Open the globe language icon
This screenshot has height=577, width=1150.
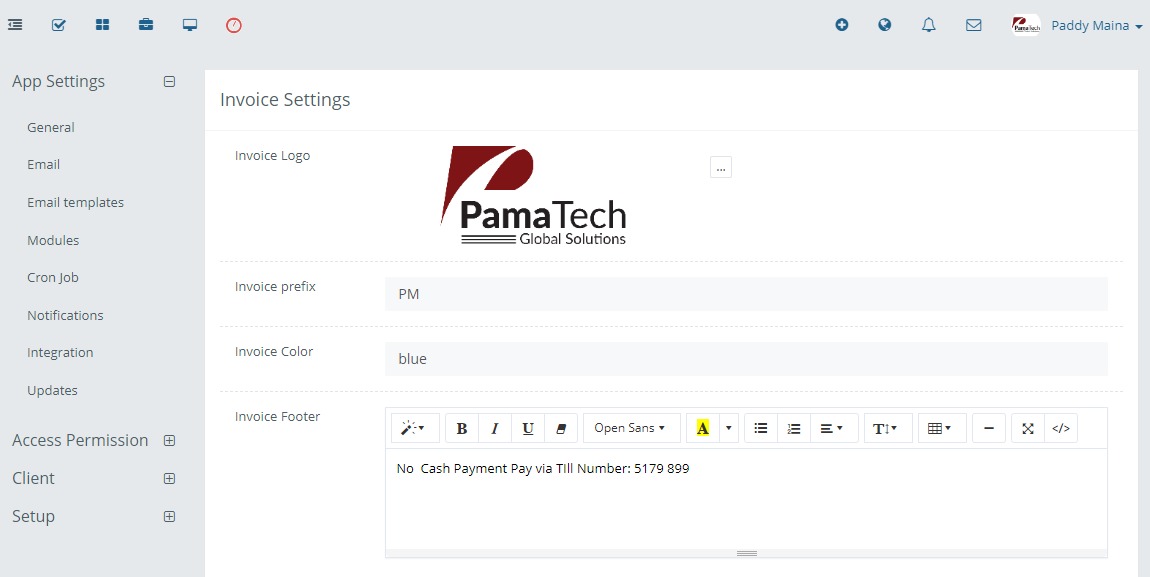pyautogui.click(x=885, y=25)
